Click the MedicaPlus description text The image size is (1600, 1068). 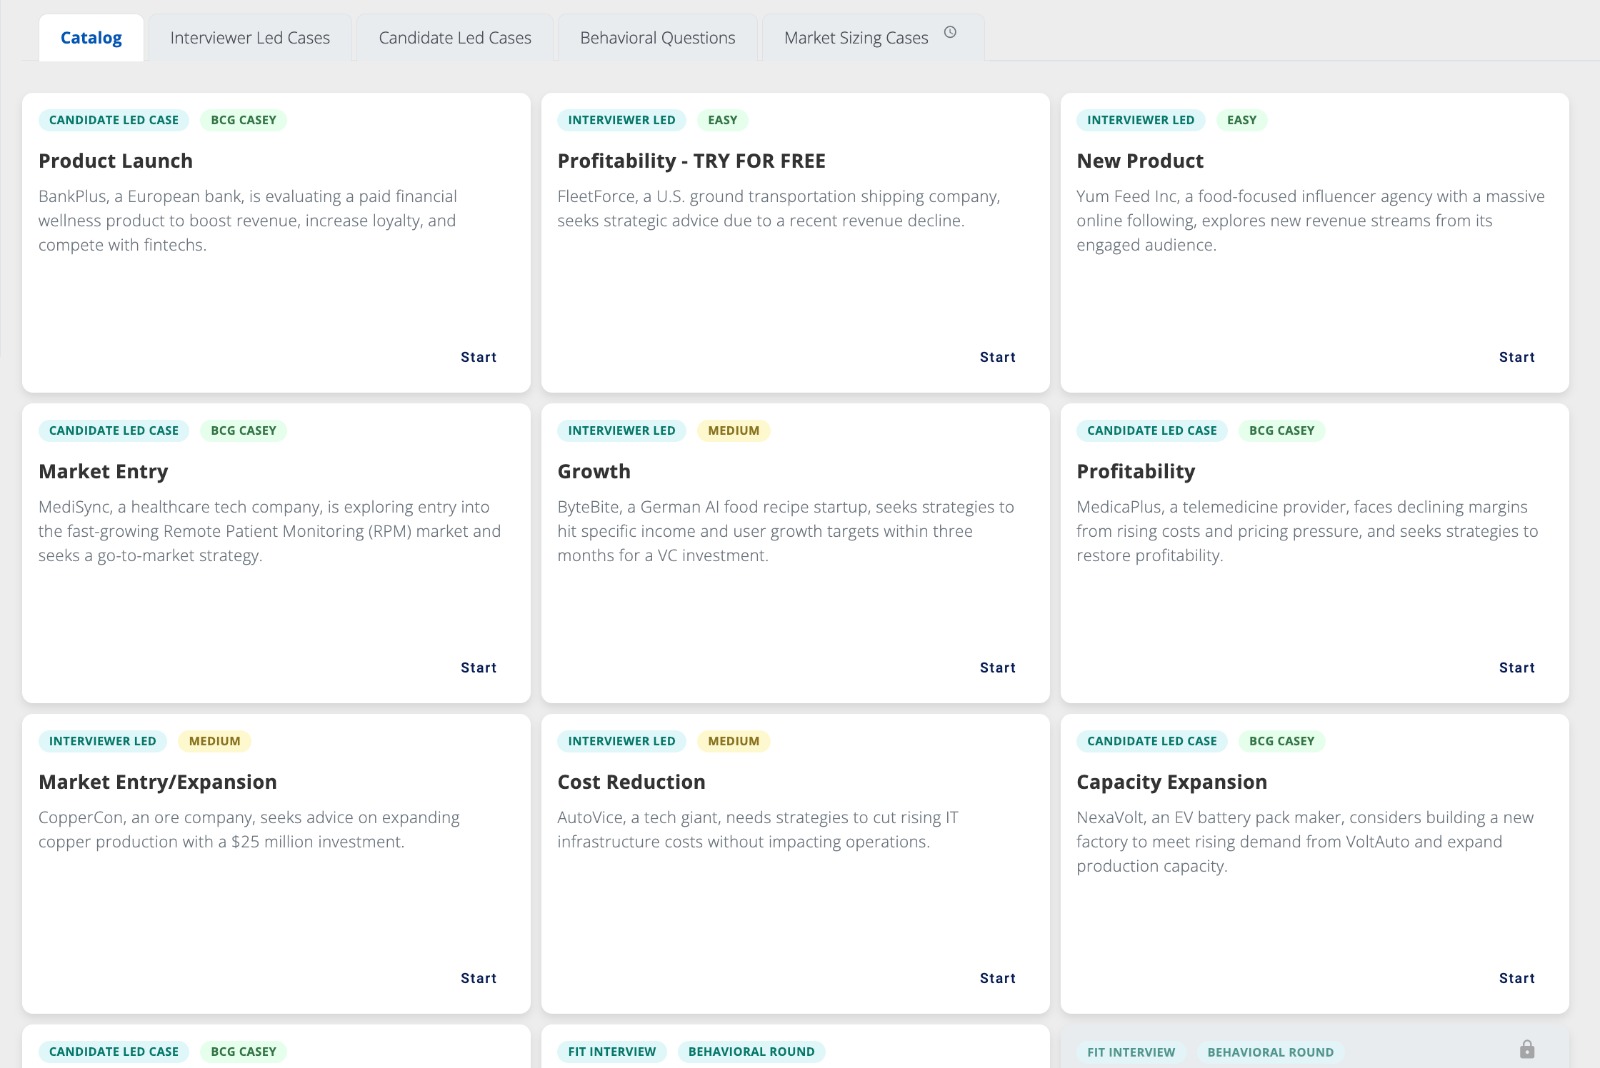(1307, 532)
